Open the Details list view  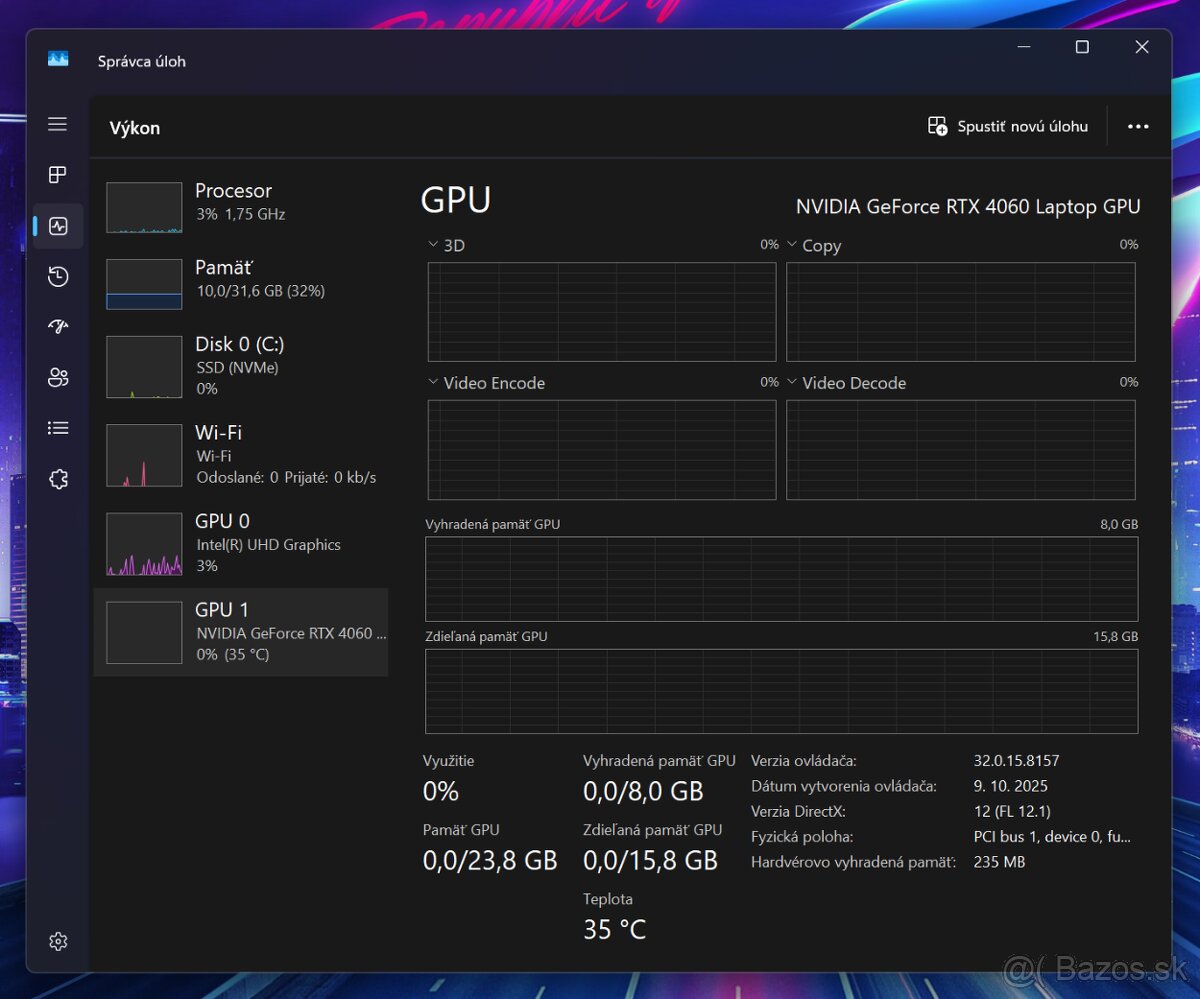(57, 427)
